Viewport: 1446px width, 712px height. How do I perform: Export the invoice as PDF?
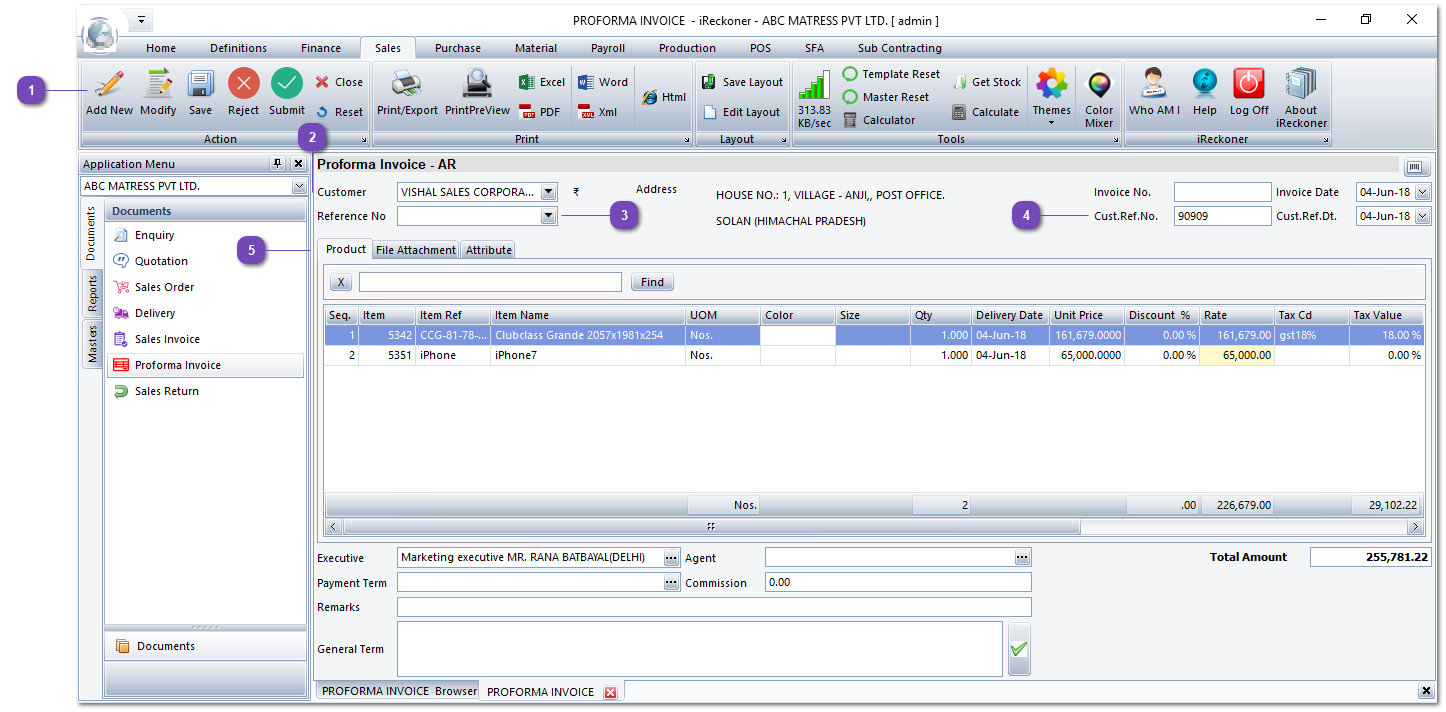[x=540, y=111]
